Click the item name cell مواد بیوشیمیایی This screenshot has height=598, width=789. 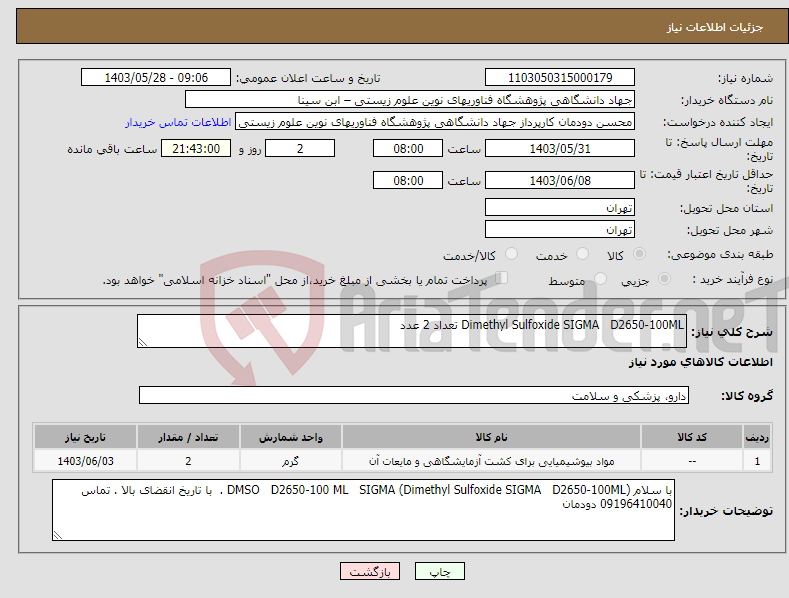click(x=491, y=461)
